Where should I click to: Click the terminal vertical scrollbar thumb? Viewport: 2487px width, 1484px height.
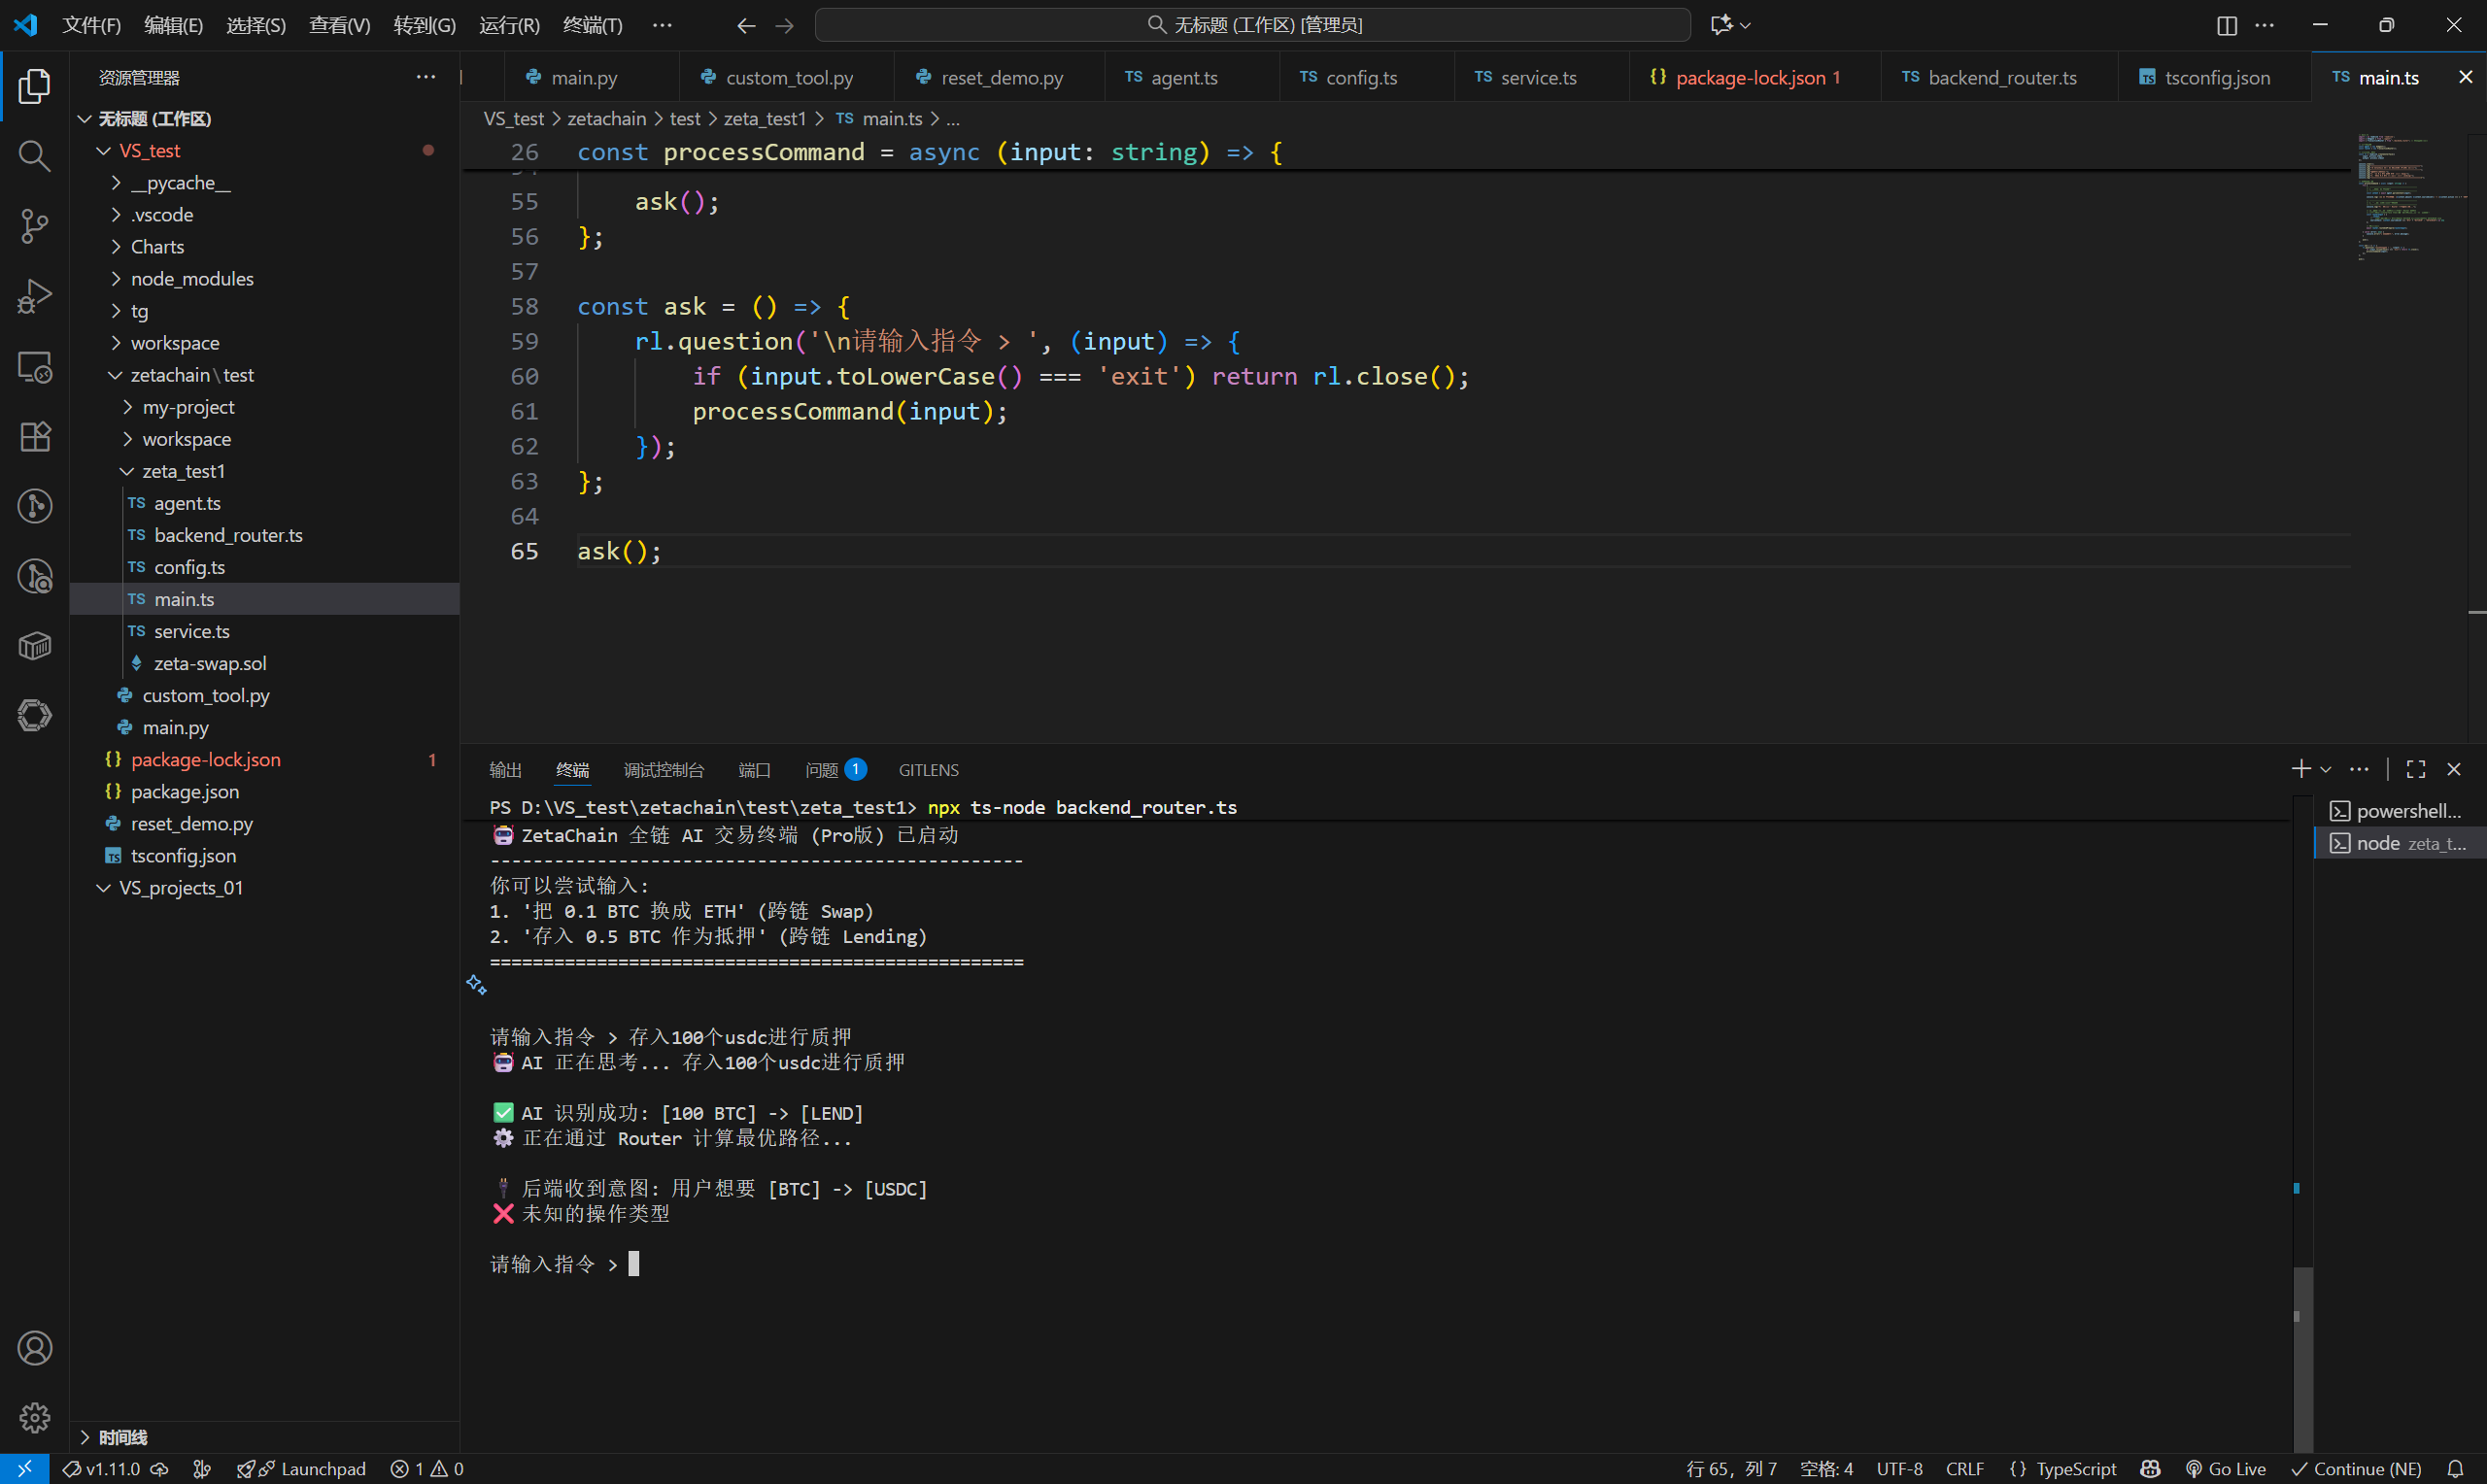pos(2302,1358)
